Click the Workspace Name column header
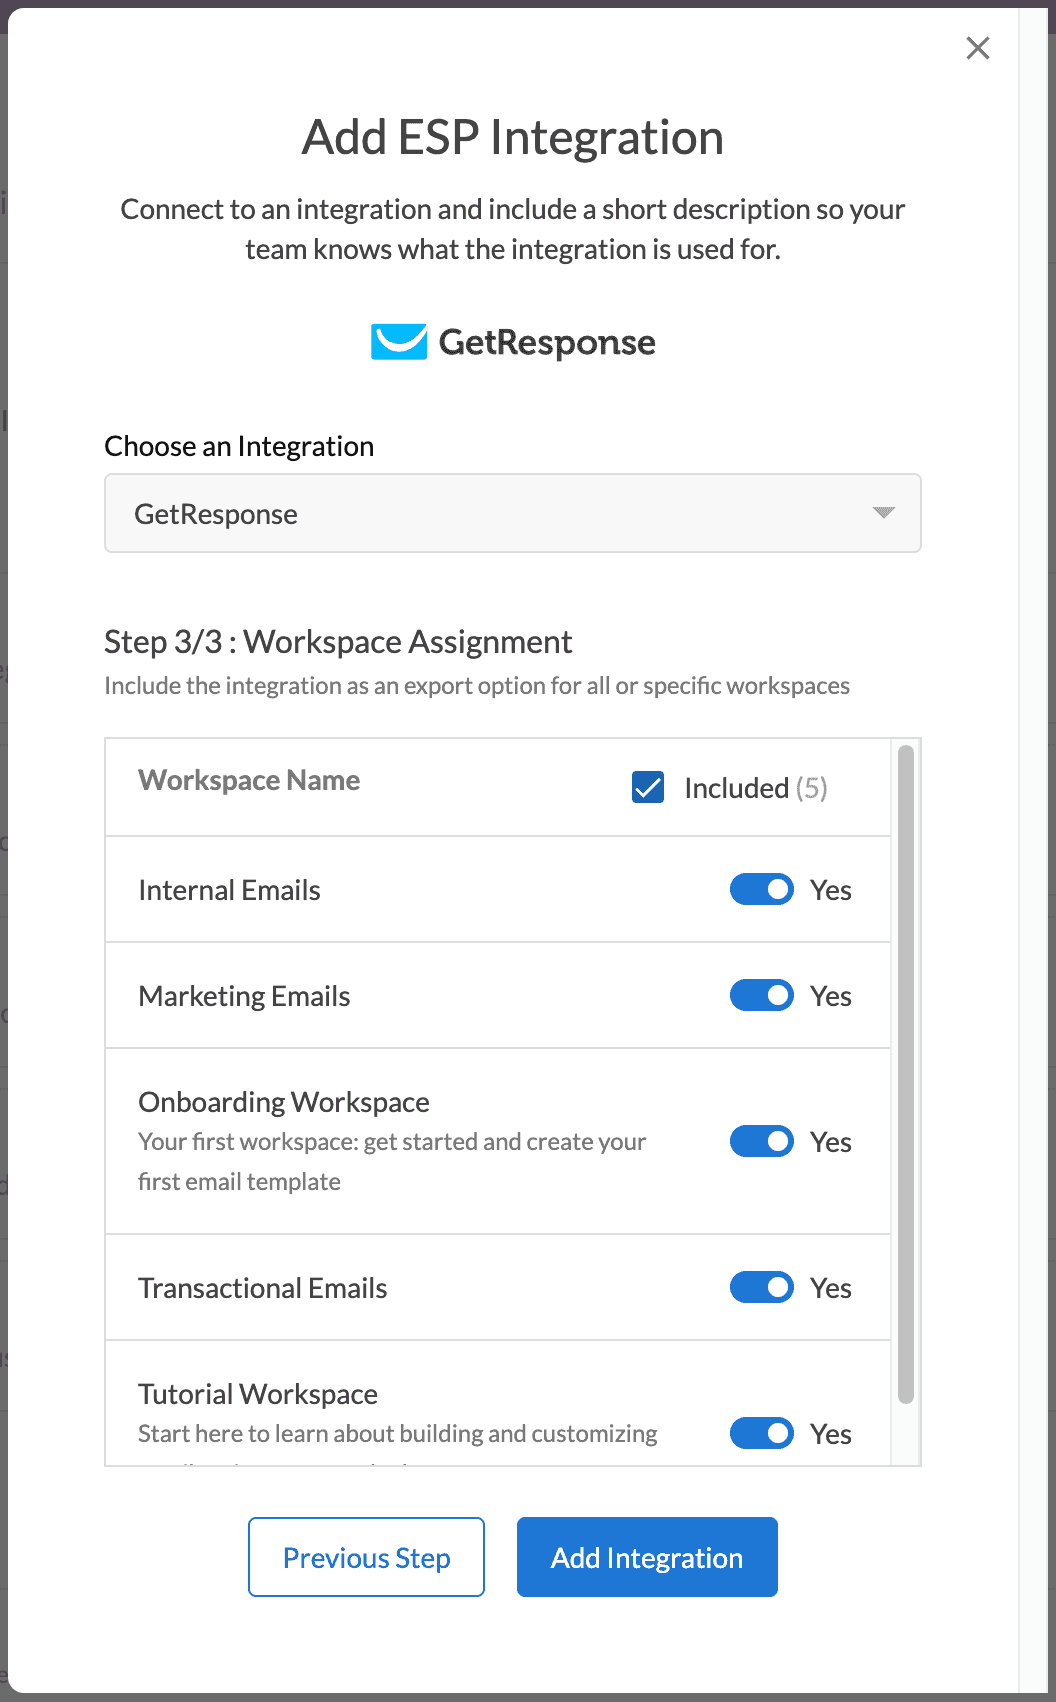This screenshot has width=1056, height=1702. pos(249,780)
